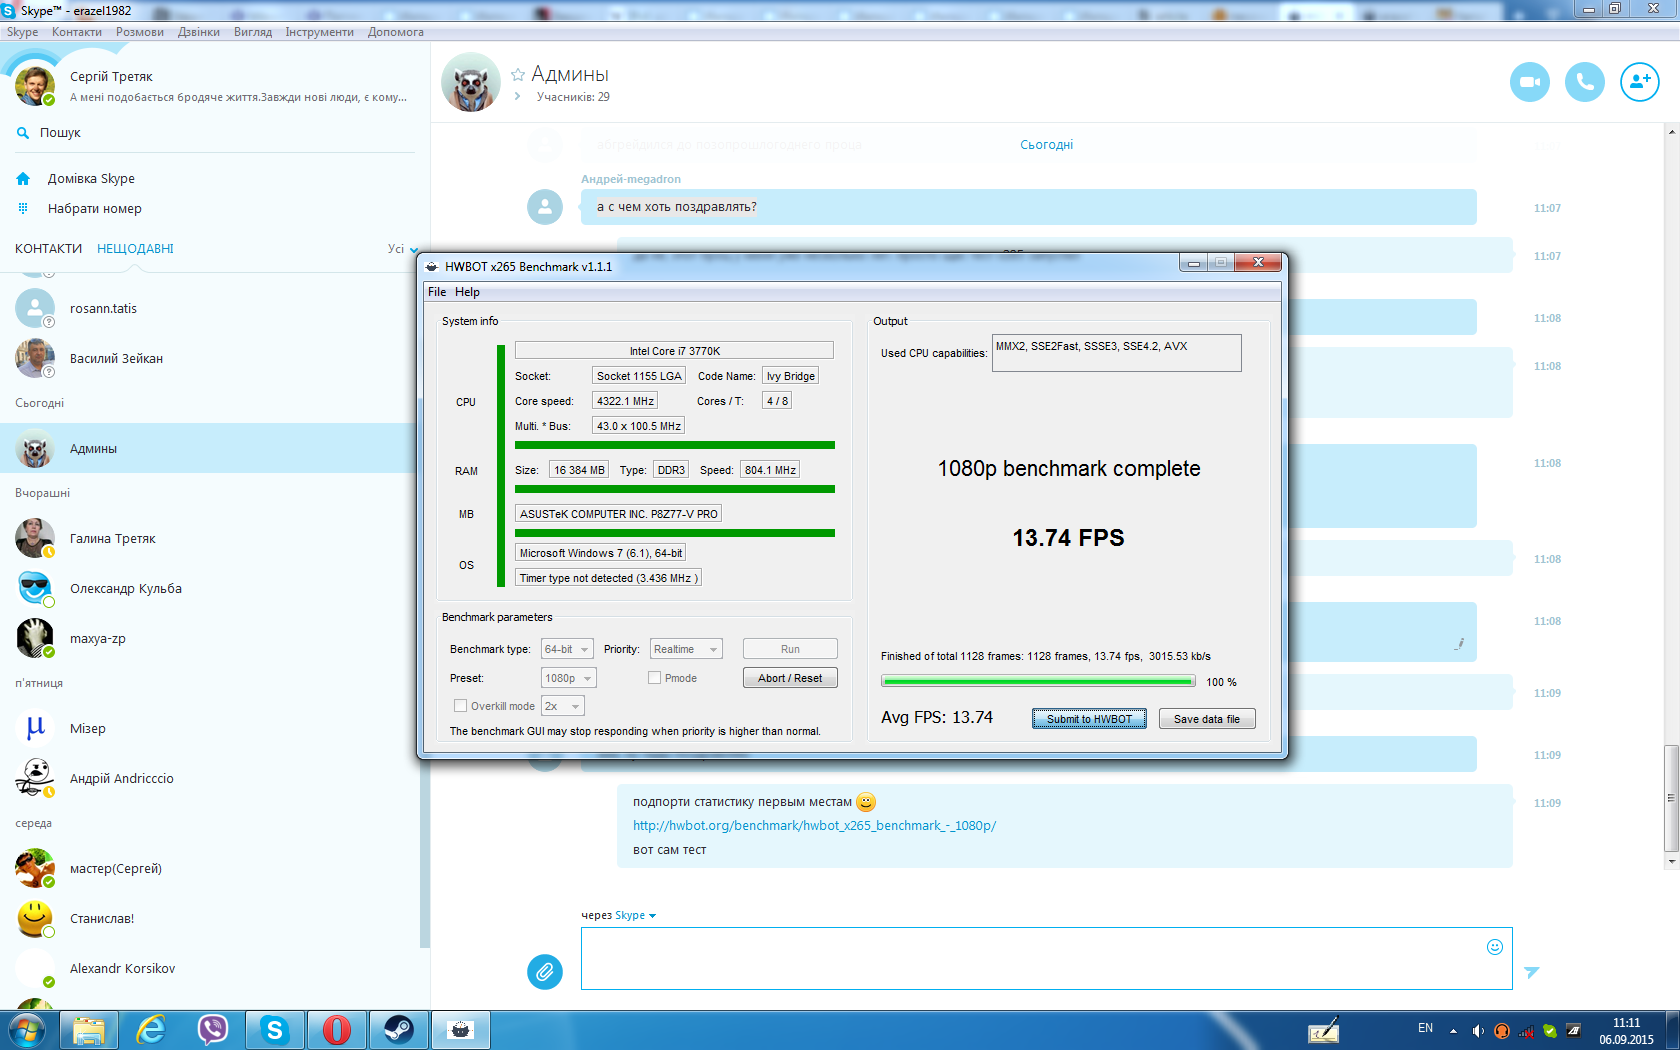Open Viber from the taskbar

213,1030
